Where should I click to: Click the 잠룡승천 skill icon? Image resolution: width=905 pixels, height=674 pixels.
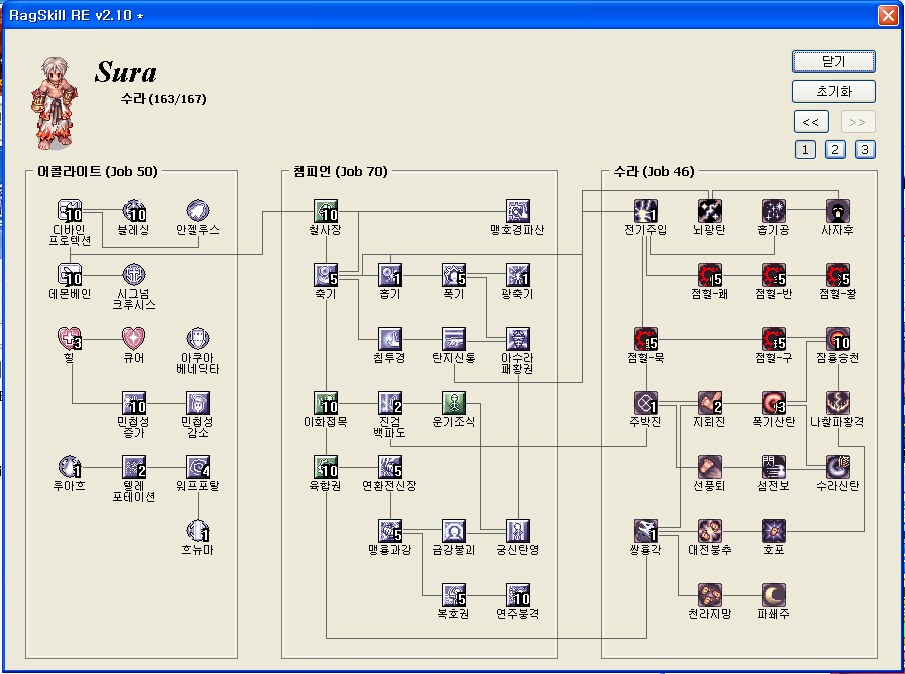click(x=837, y=338)
